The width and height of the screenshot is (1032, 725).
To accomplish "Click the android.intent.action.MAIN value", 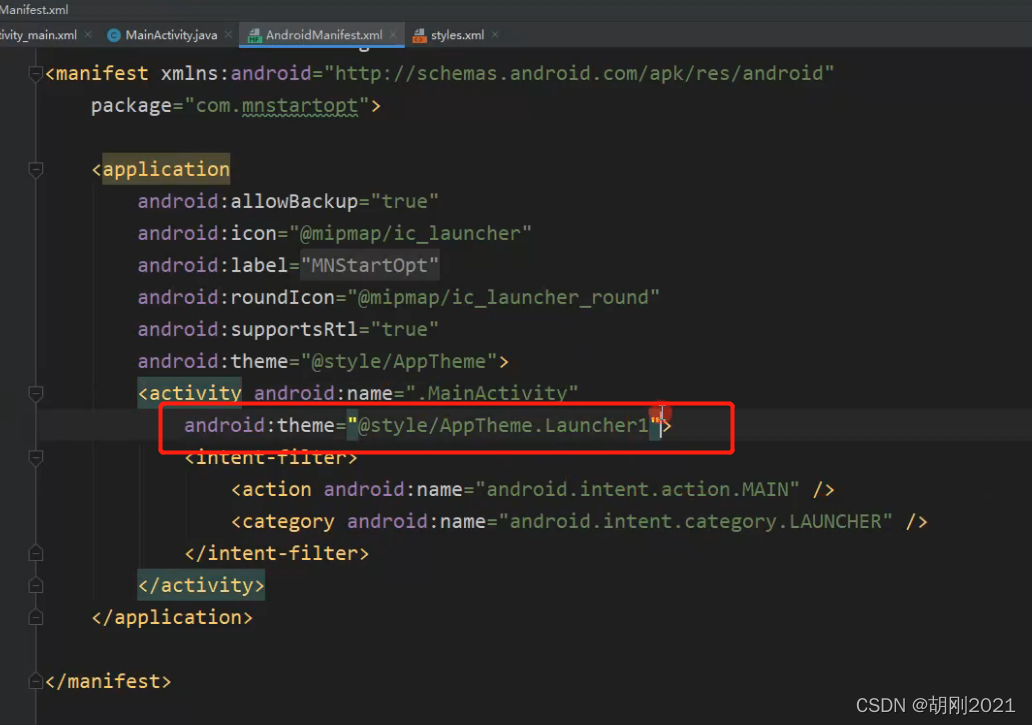I will click(636, 489).
